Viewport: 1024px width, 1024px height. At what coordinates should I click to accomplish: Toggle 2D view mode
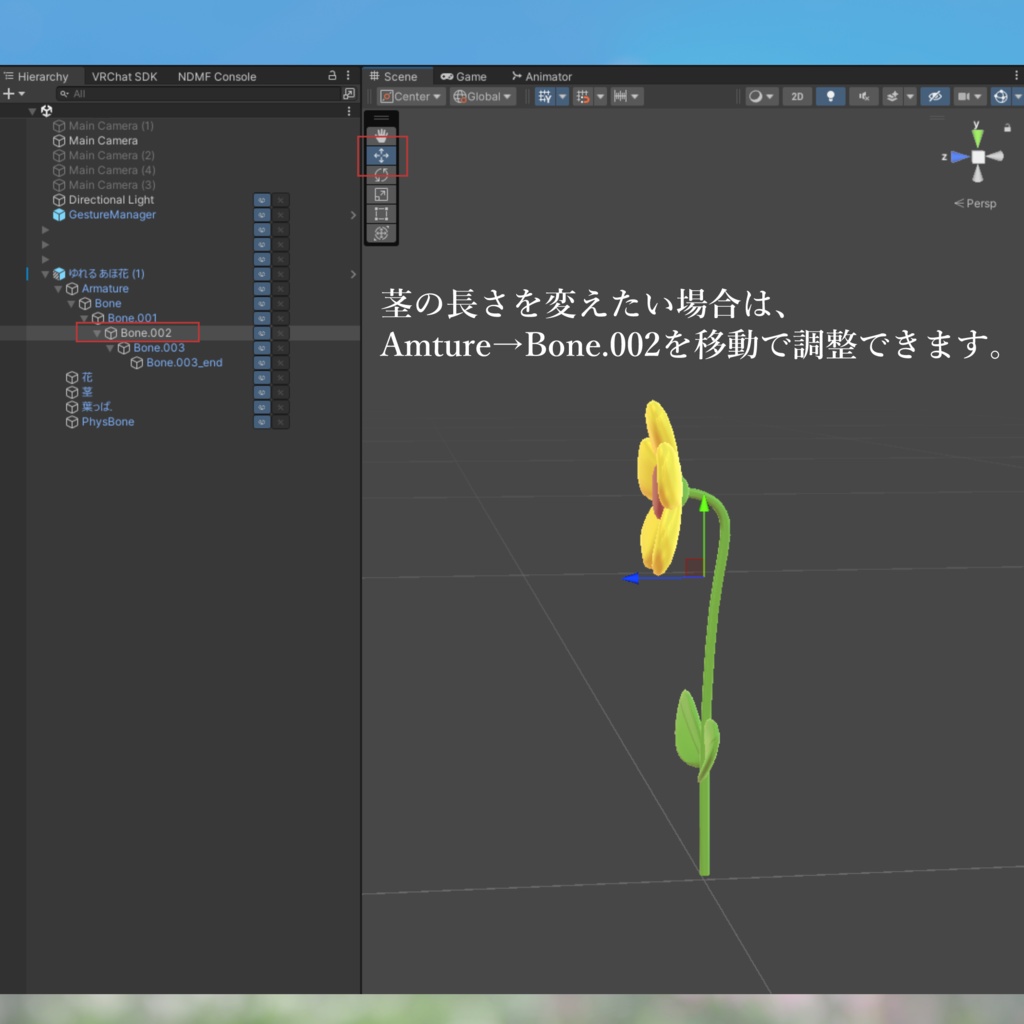(797, 97)
